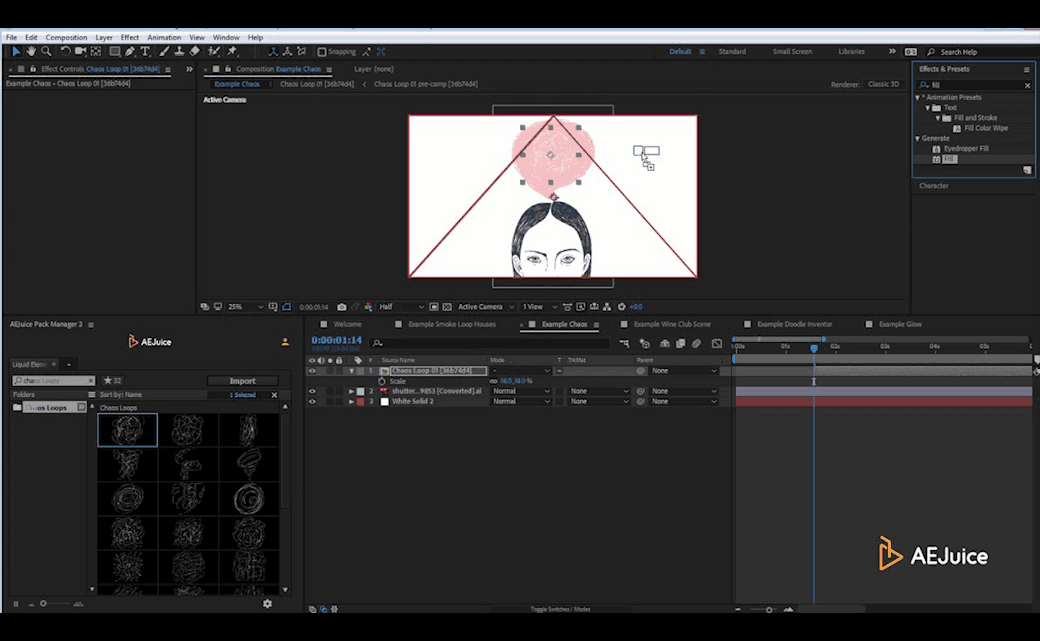This screenshot has height=641, width=1040.
Task: Switch to Example Wine Club Scene tab
Action: (672, 324)
